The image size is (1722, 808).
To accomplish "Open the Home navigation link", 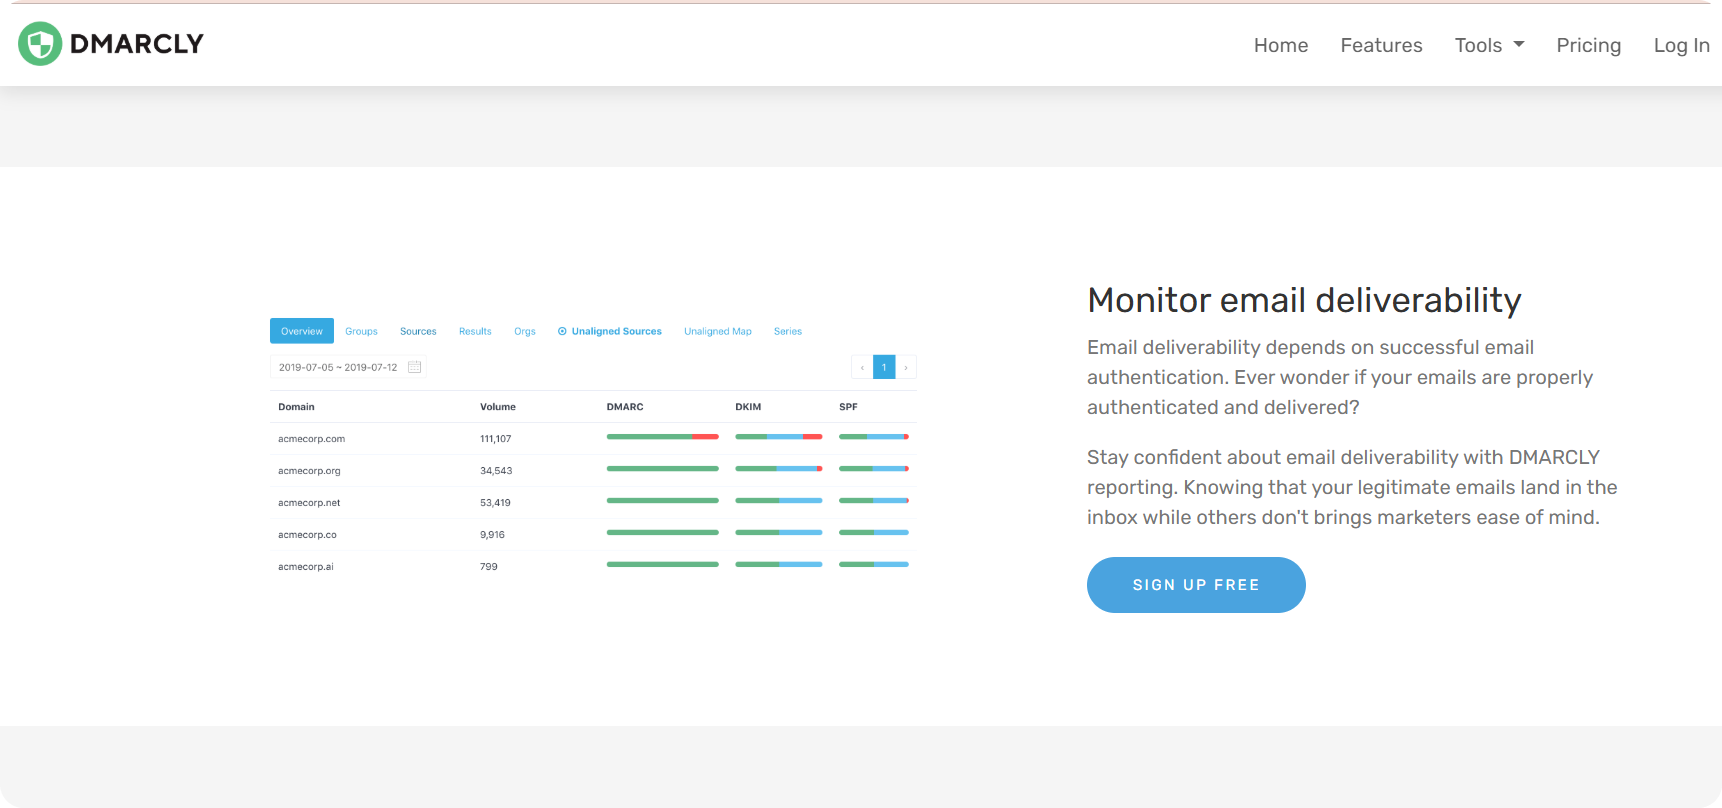I will [1280, 45].
